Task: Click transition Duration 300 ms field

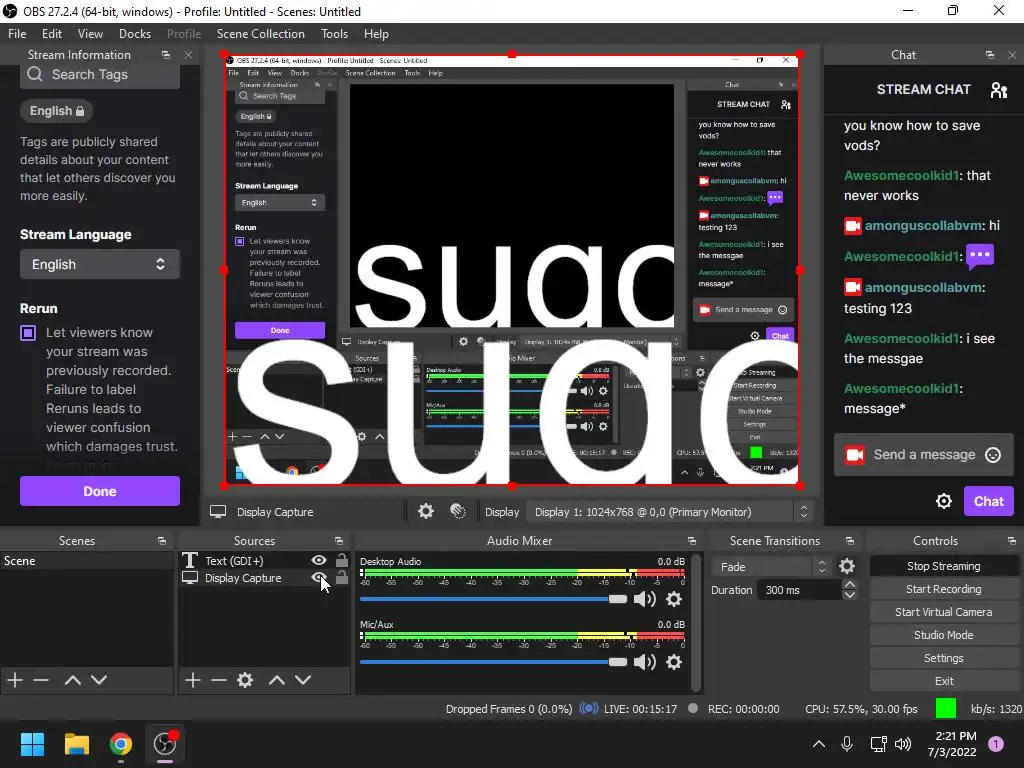Action: tap(799, 590)
